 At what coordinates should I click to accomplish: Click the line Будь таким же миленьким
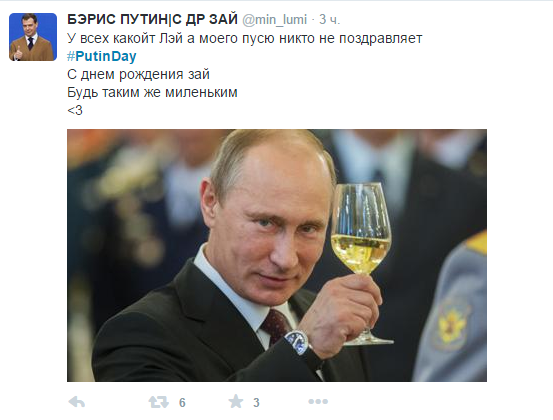point(152,92)
